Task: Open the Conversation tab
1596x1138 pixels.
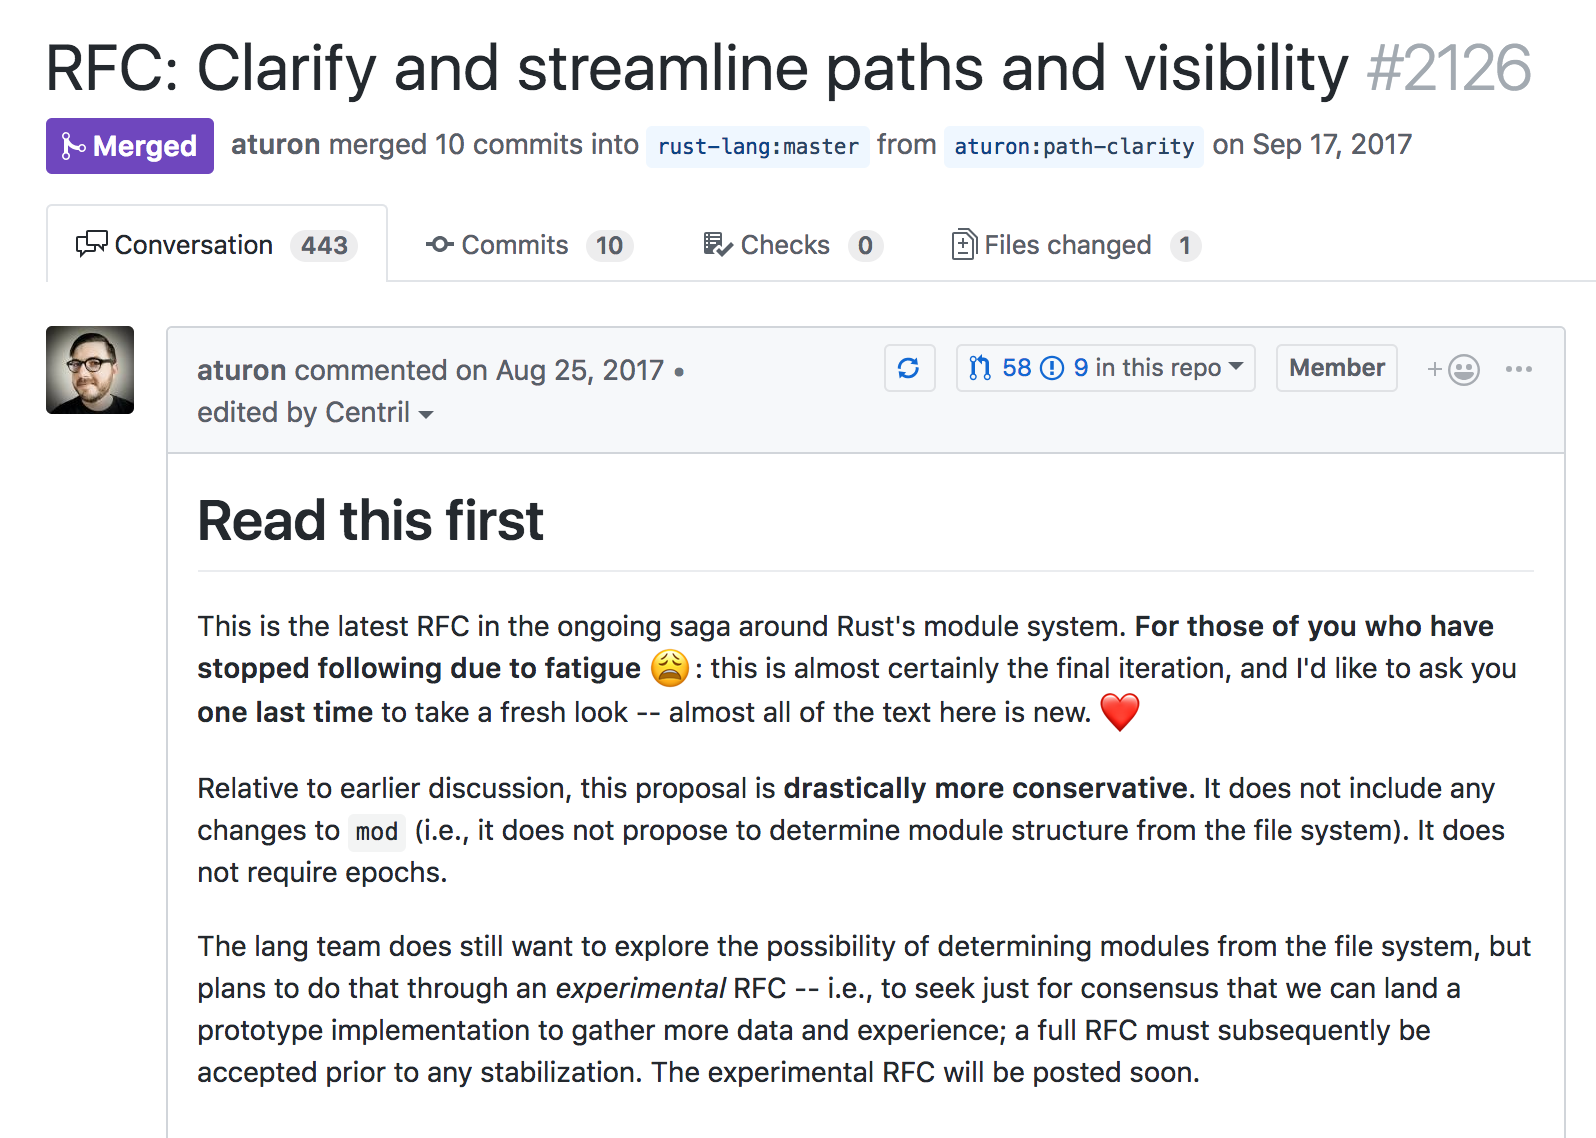Action: point(194,245)
